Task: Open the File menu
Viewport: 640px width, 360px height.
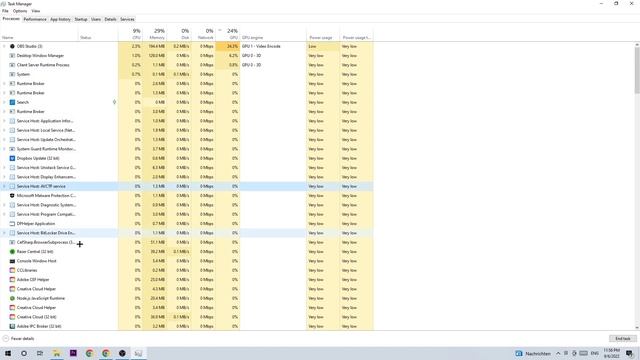Action: point(5,11)
